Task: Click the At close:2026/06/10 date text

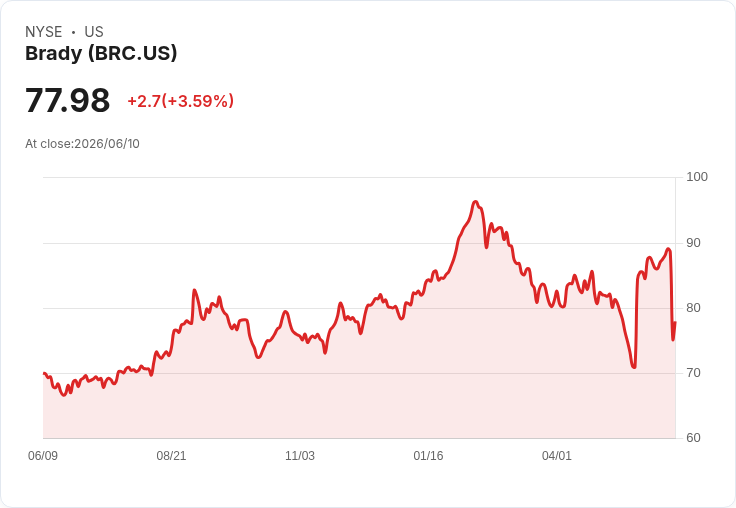Action: pos(82,143)
